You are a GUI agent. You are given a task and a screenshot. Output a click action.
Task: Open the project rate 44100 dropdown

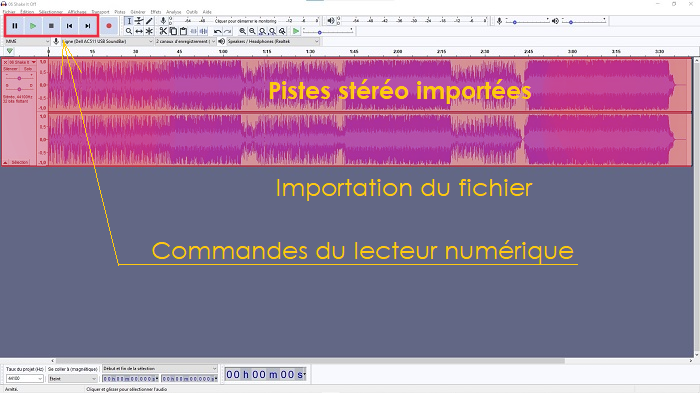[25, 379]
